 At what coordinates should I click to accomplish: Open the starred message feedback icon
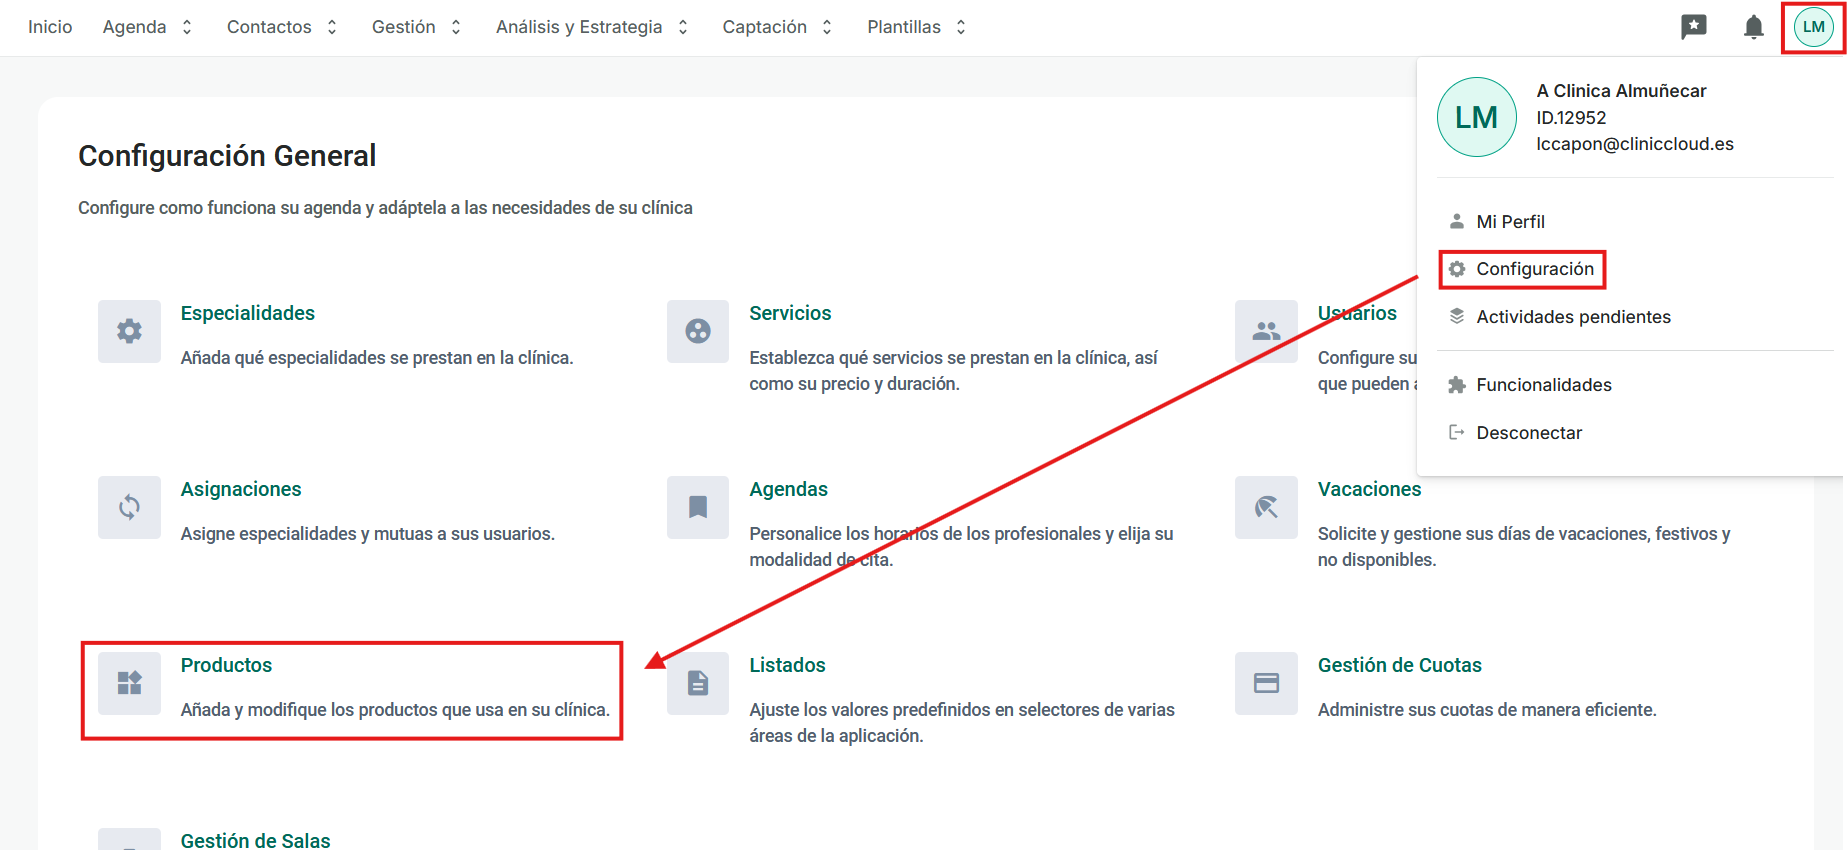[x=1693, y=27]
